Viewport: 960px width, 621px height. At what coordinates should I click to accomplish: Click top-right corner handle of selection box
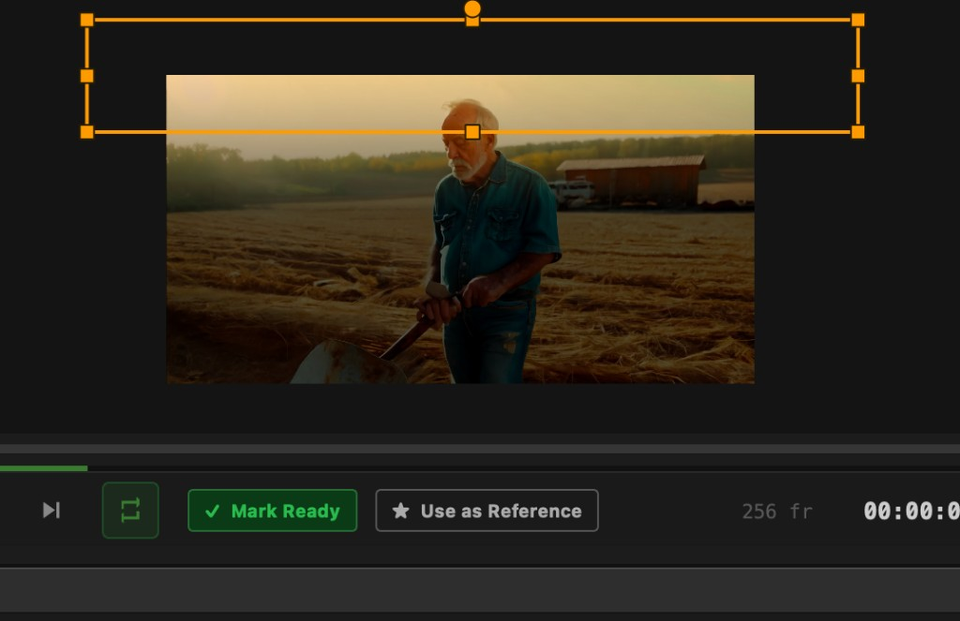tap(858, 20)
